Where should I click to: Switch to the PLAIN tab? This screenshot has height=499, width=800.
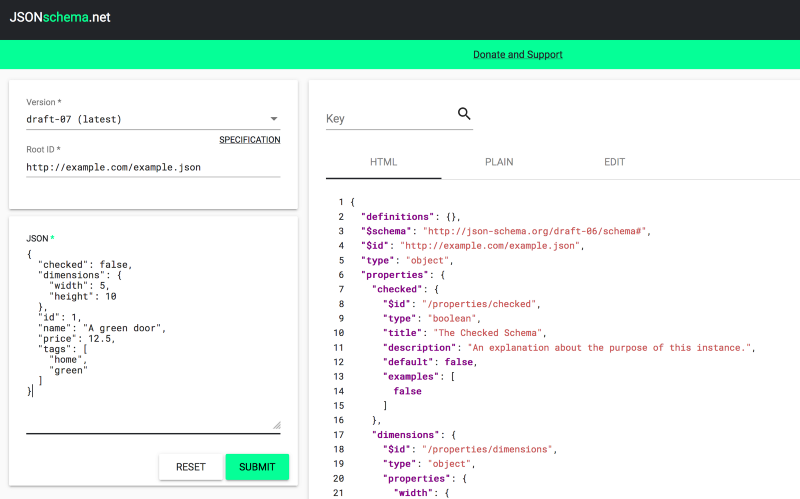(x=499, y=162)
